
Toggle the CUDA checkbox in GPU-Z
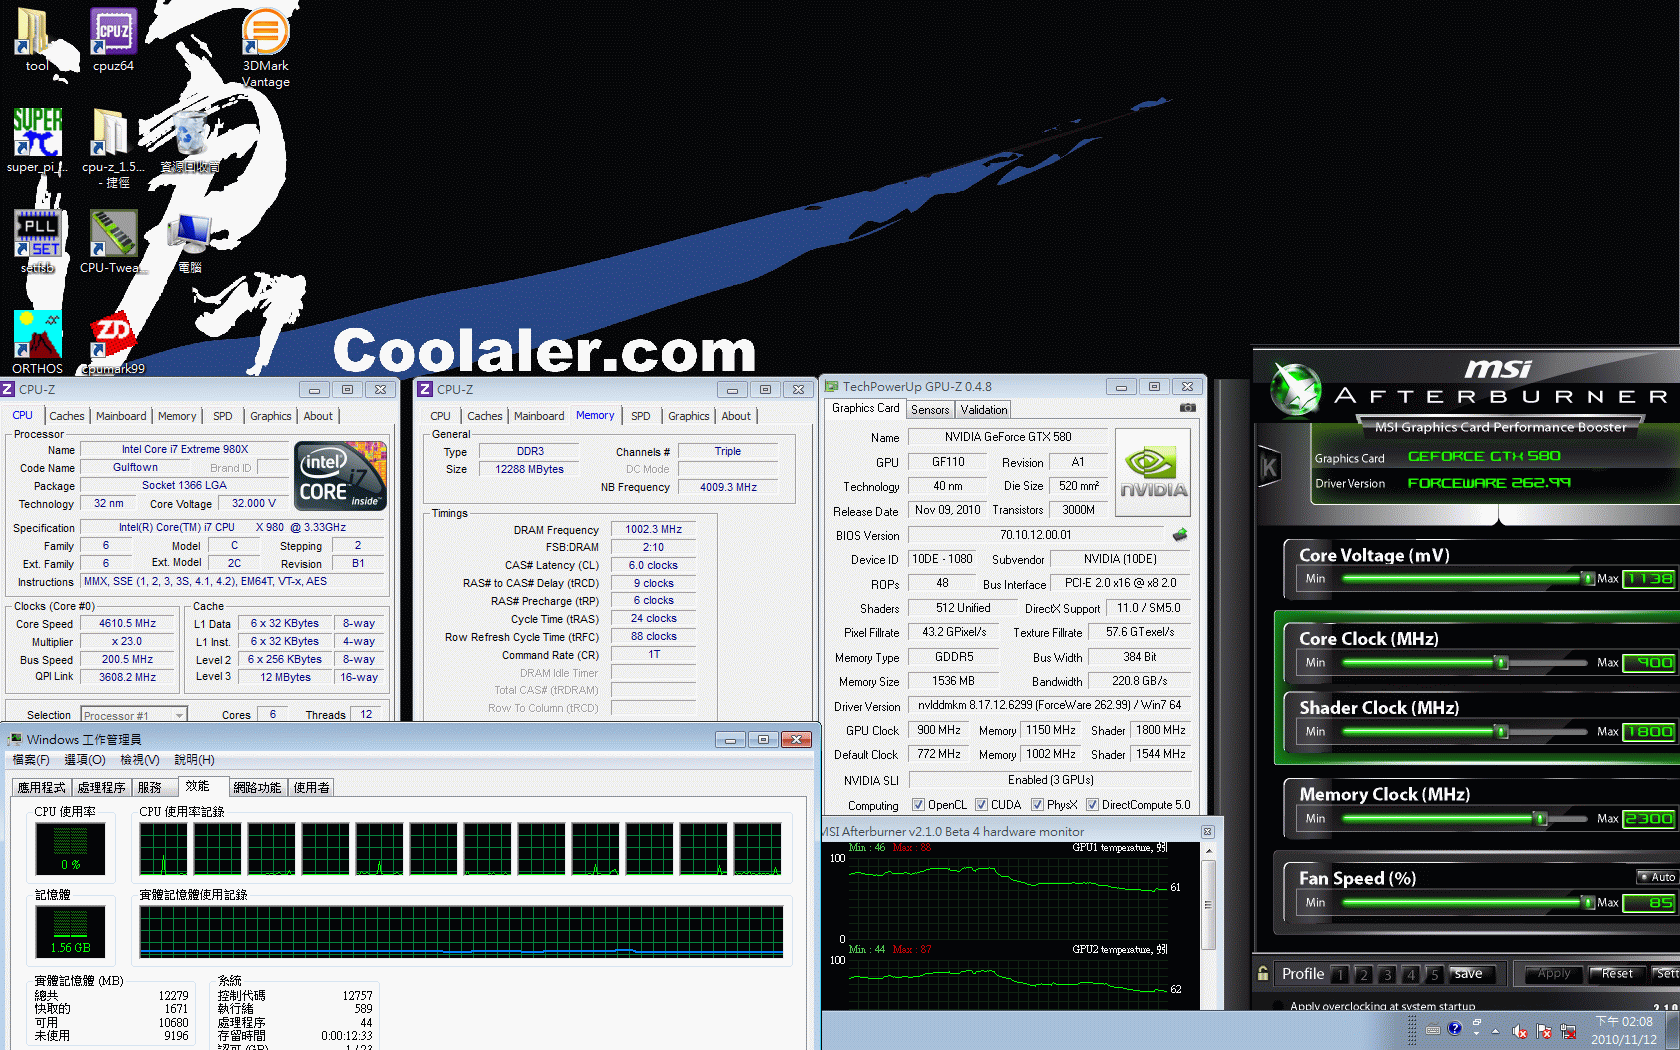982,805
